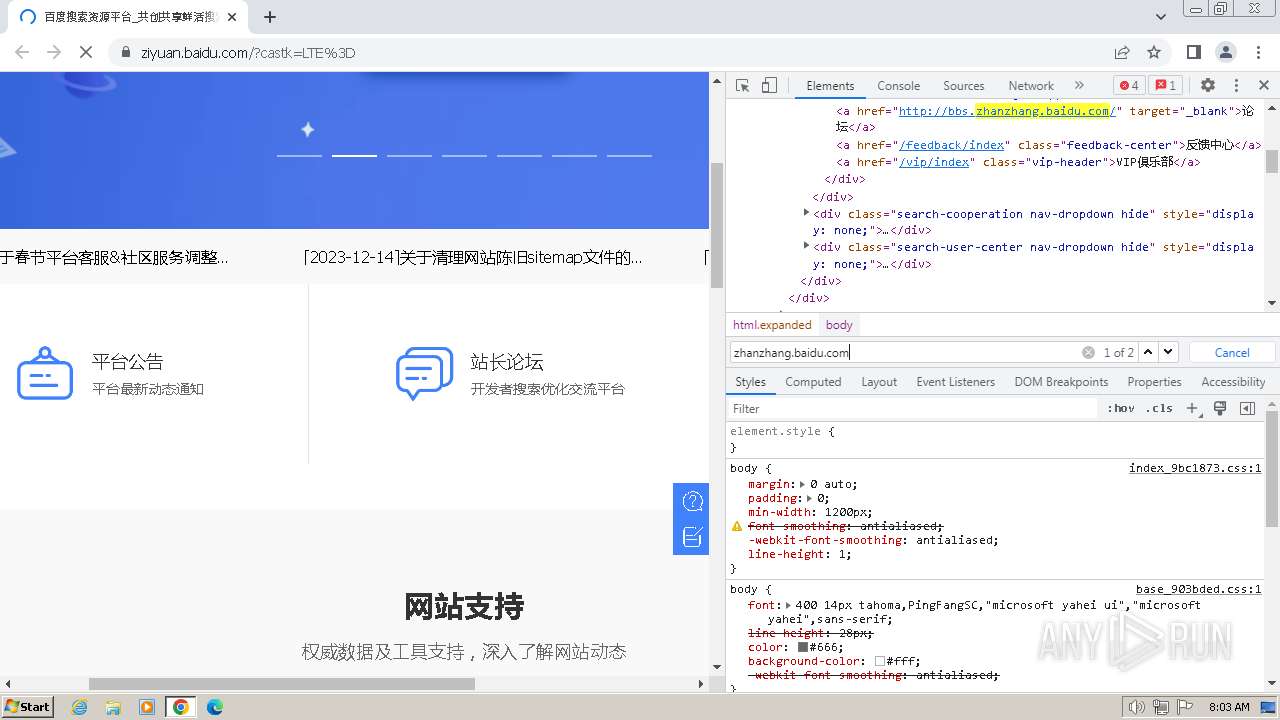
Task: Open the Layout pane tab
Action: pos(879,382)
